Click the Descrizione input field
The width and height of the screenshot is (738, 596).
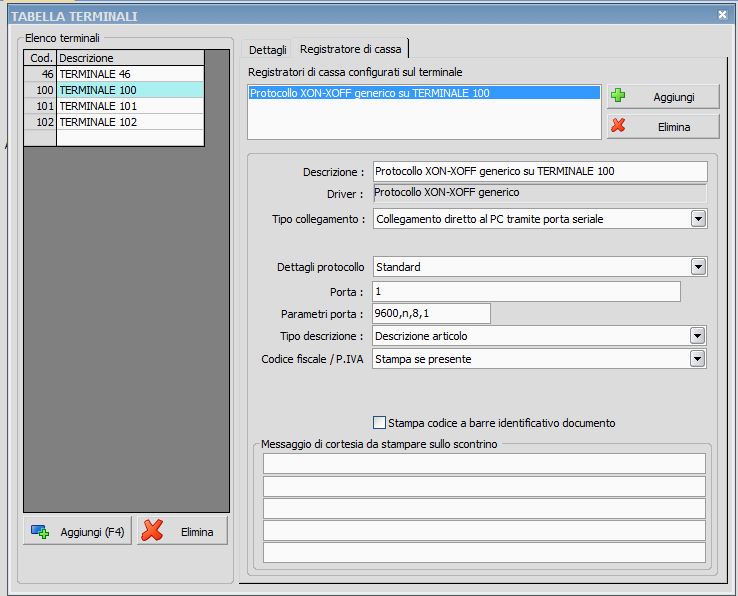pyautogui.click(x=540, y=171)
